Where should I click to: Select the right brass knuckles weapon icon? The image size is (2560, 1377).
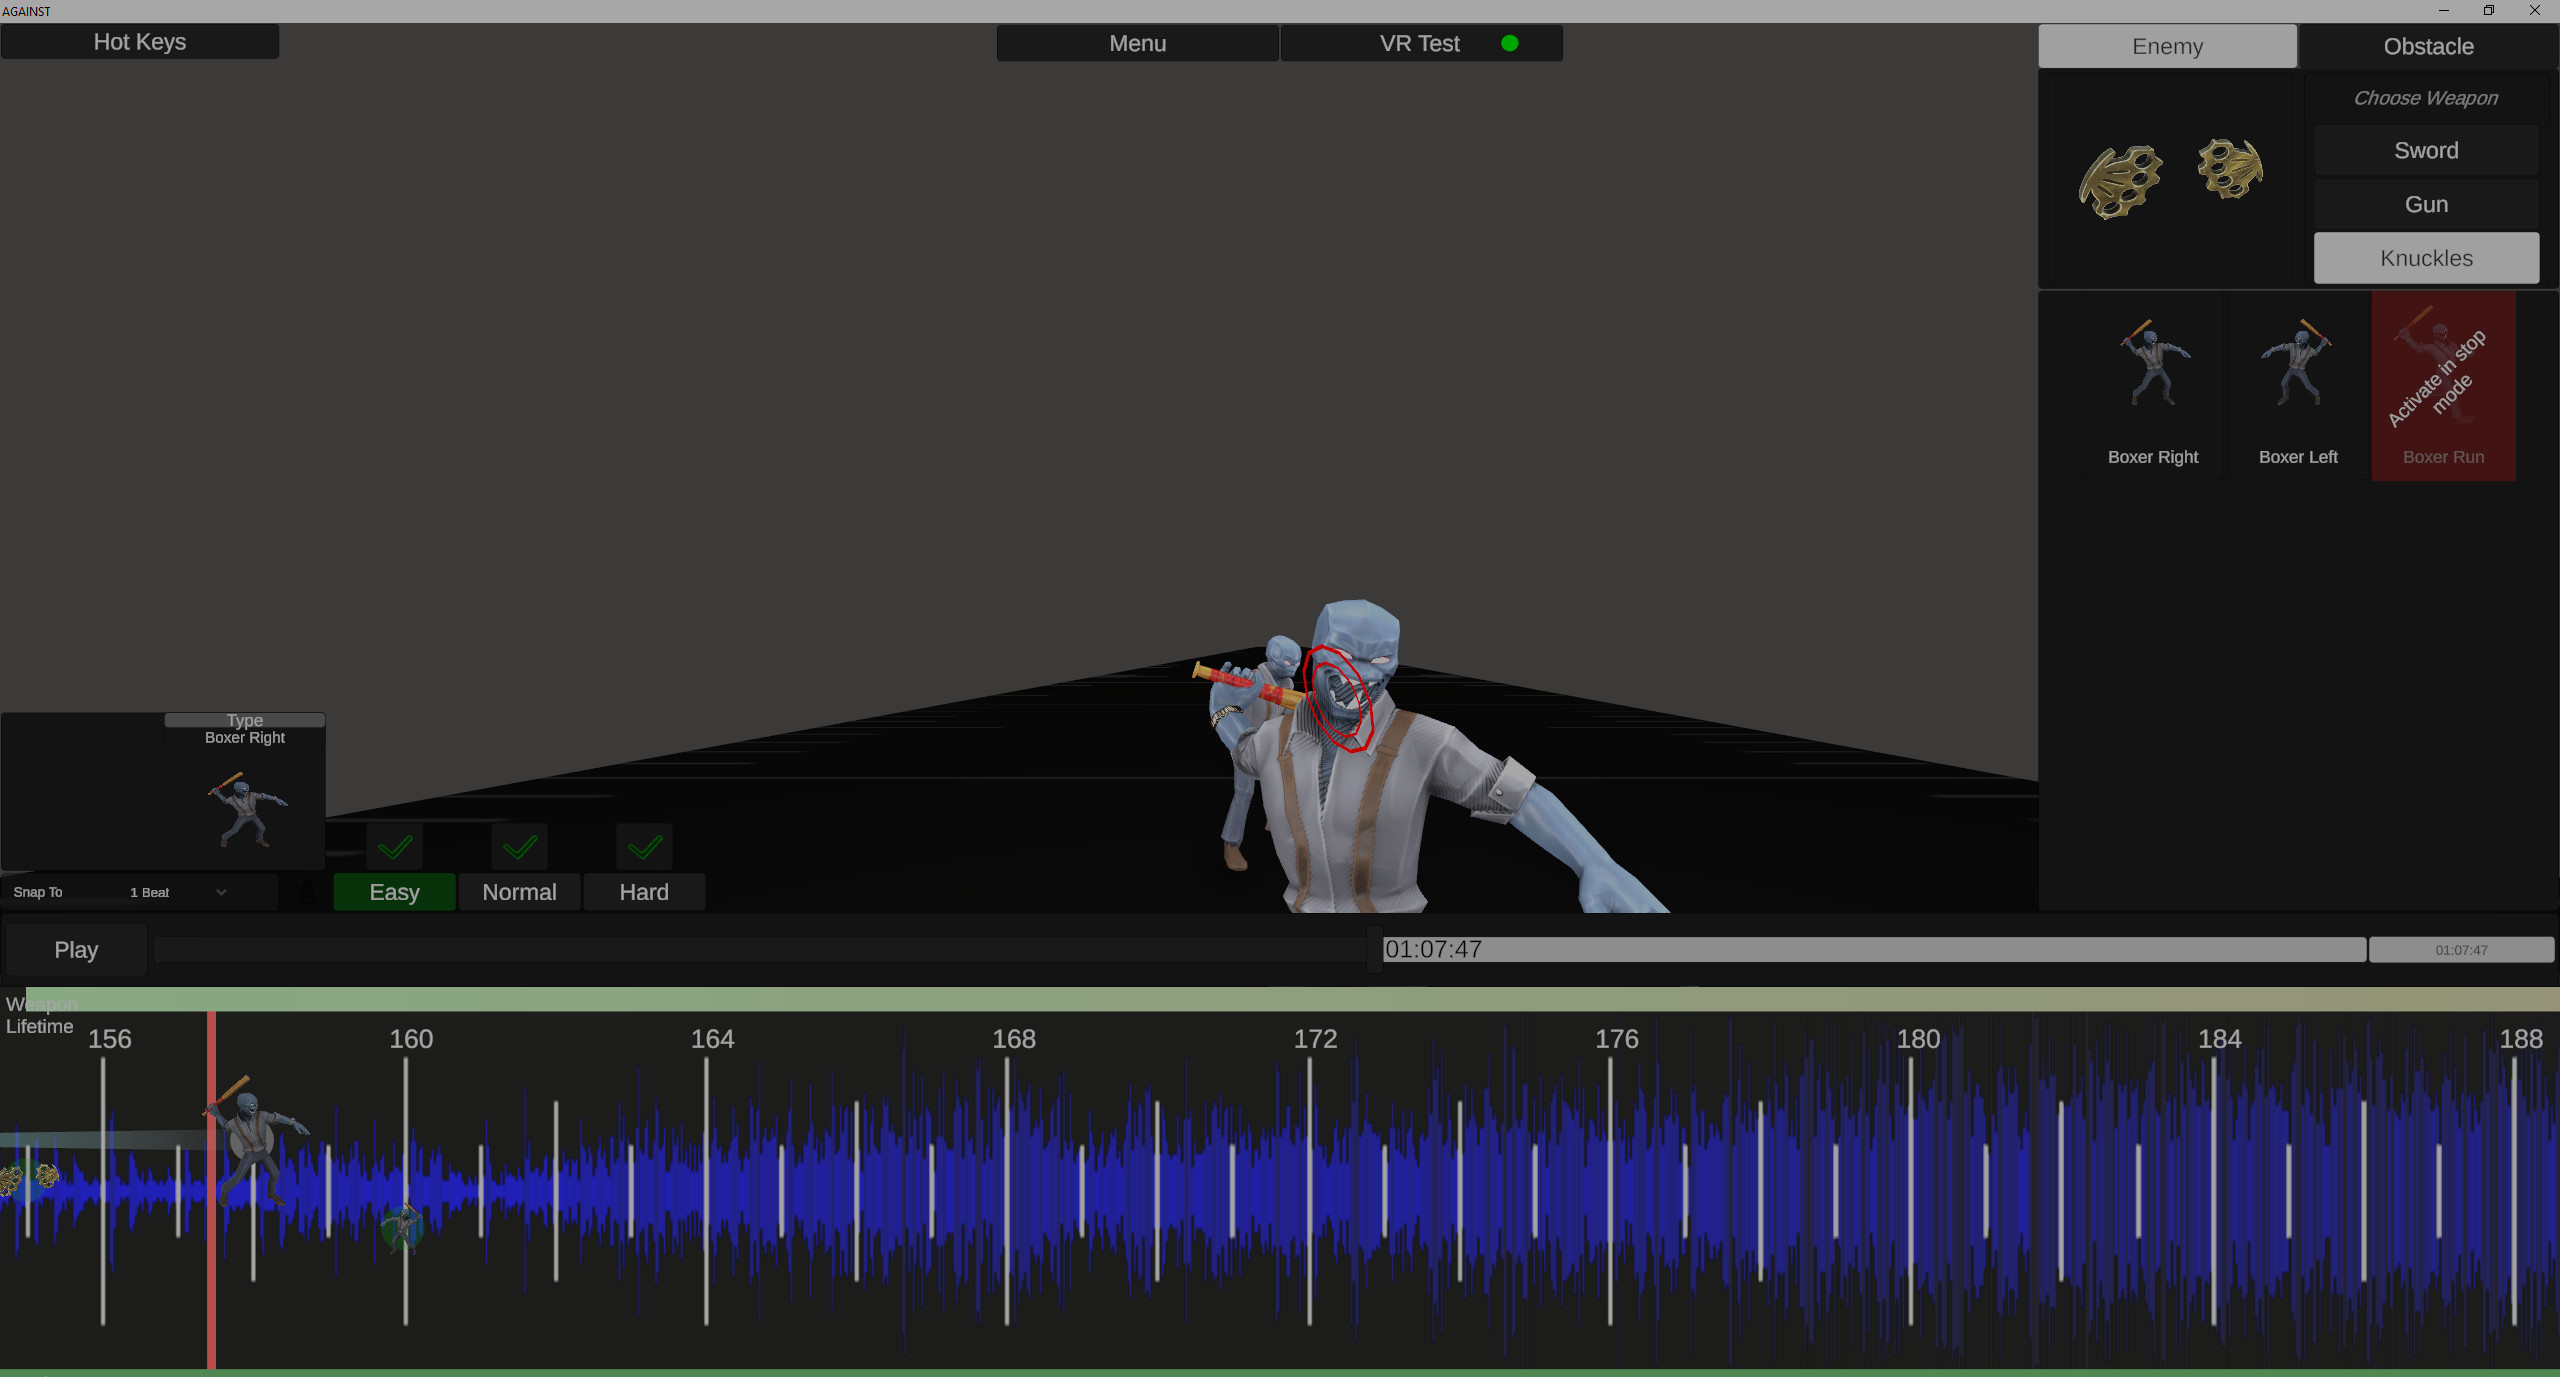pos(2231,170)
